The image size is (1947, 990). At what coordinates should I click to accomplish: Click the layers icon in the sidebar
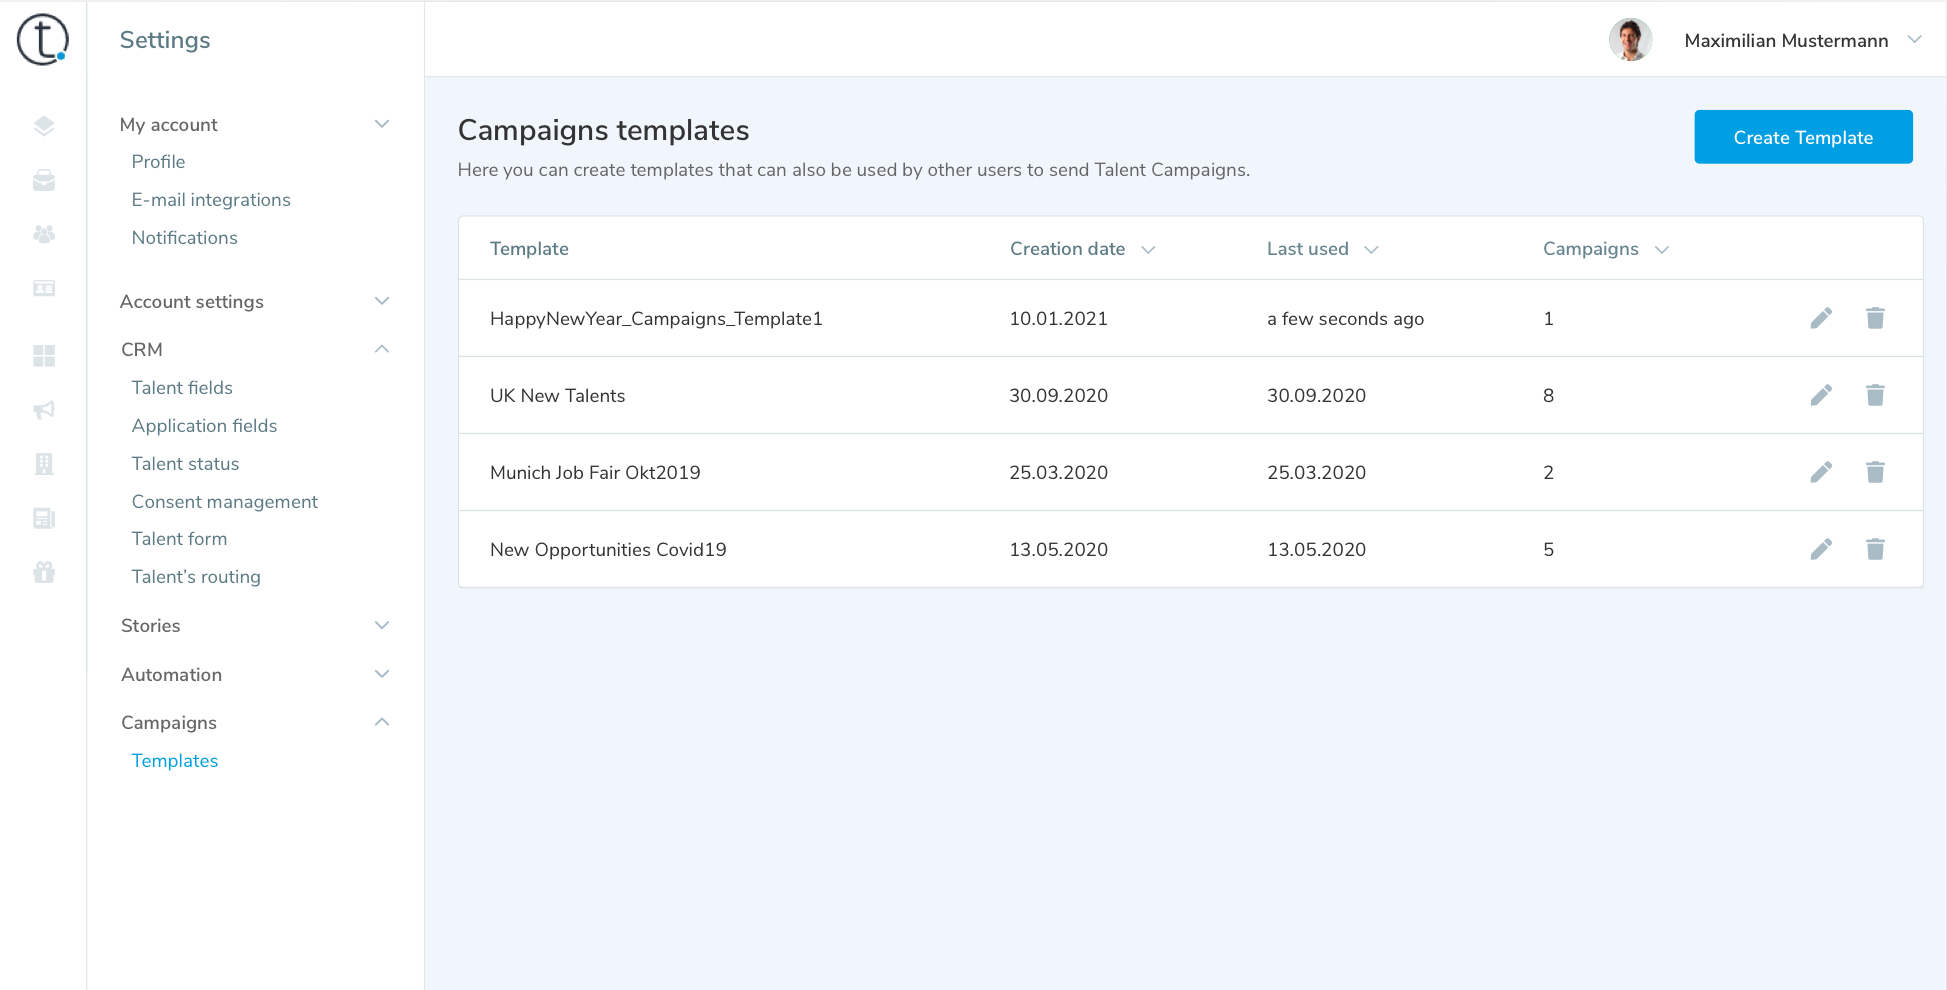point(44,126)
